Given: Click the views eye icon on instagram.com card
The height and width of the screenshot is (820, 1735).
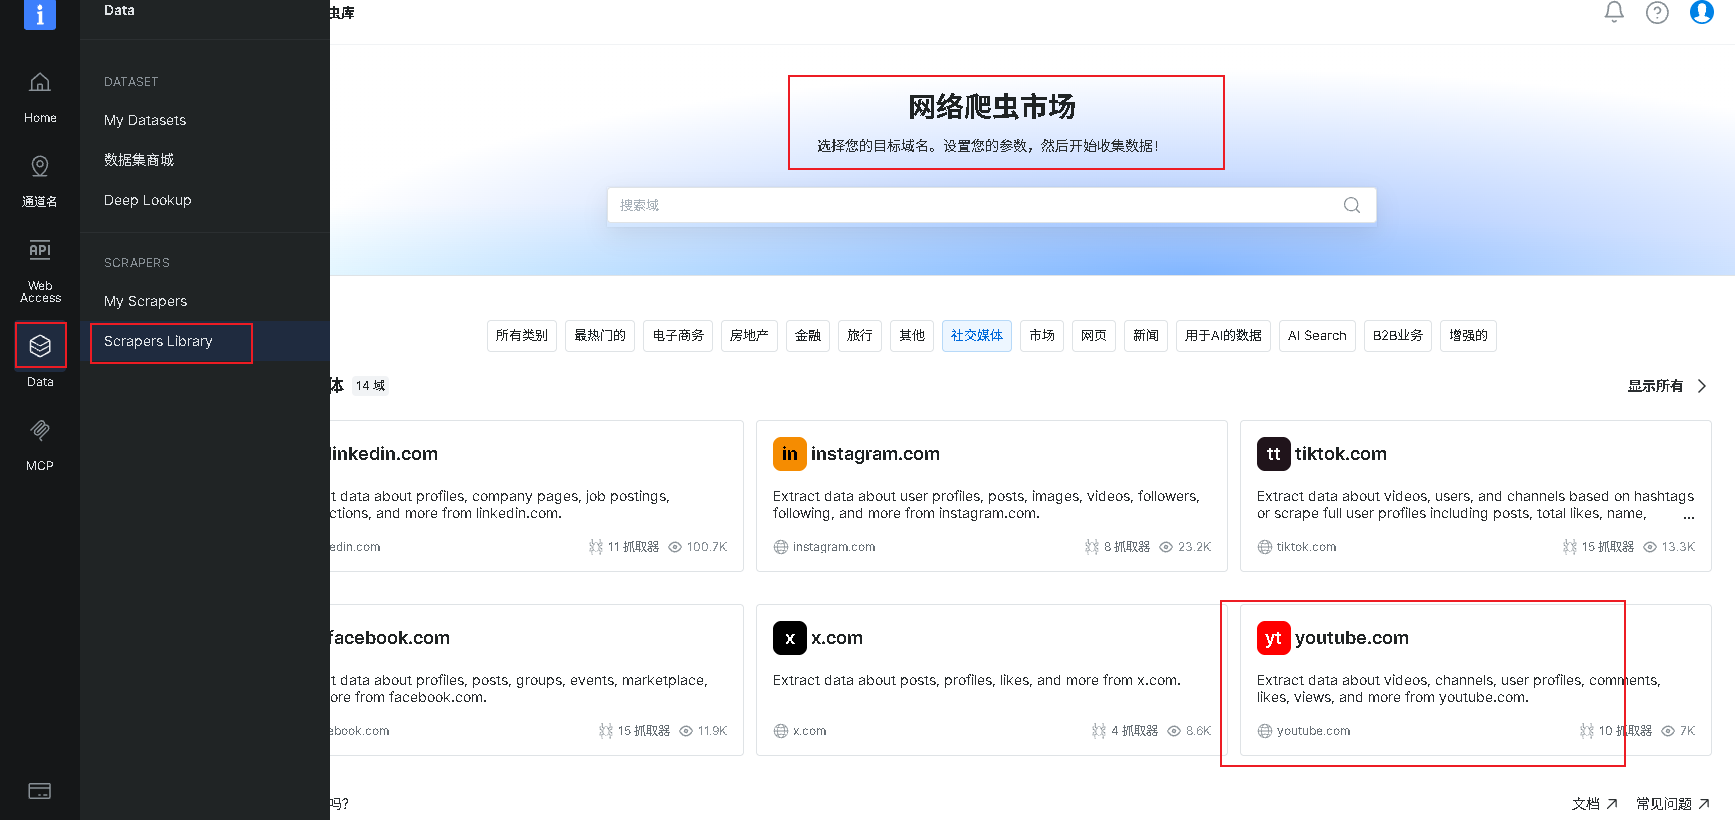Looking at the screenshot, I should tap(1166, 547).
